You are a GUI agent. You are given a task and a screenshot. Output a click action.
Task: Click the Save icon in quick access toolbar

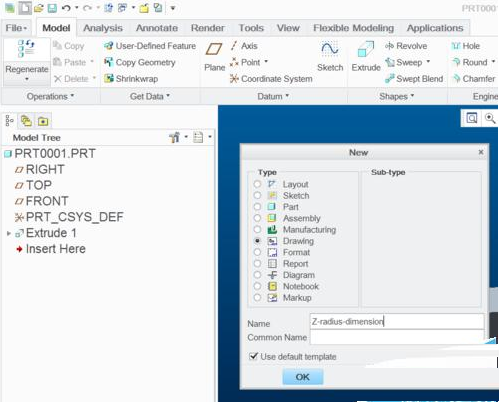[52, 8]
